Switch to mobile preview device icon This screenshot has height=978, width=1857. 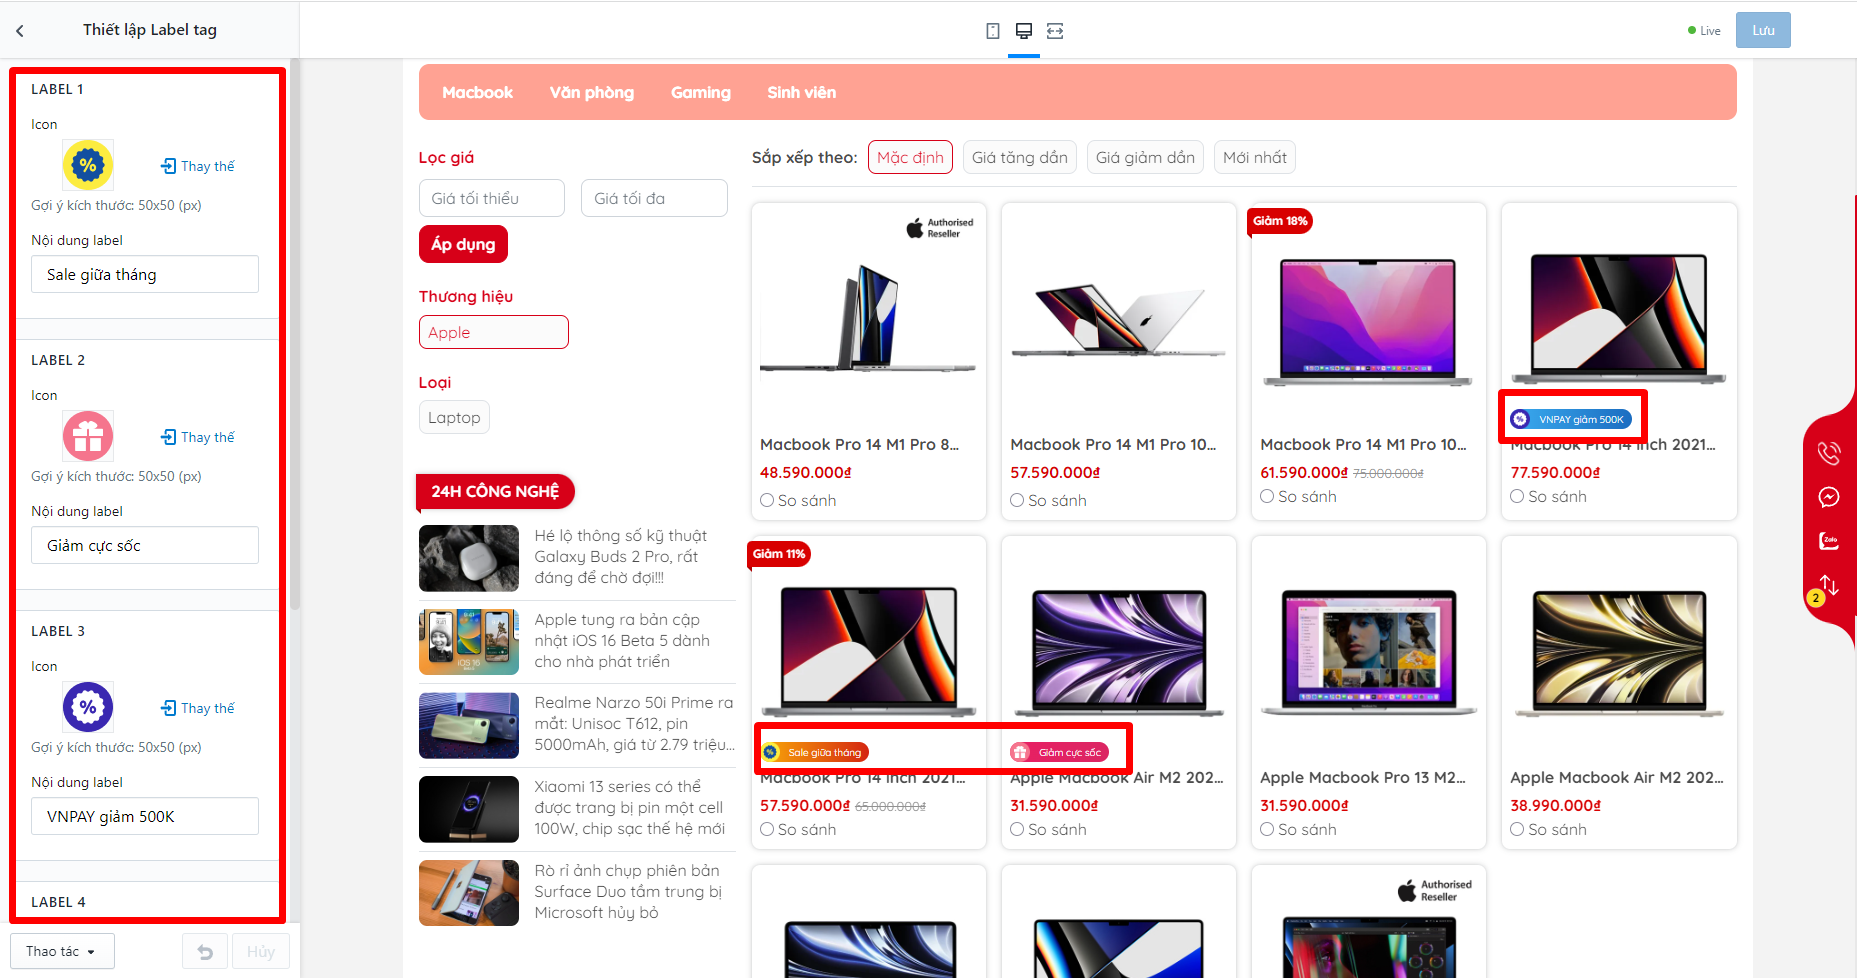(x=993, y=31)
